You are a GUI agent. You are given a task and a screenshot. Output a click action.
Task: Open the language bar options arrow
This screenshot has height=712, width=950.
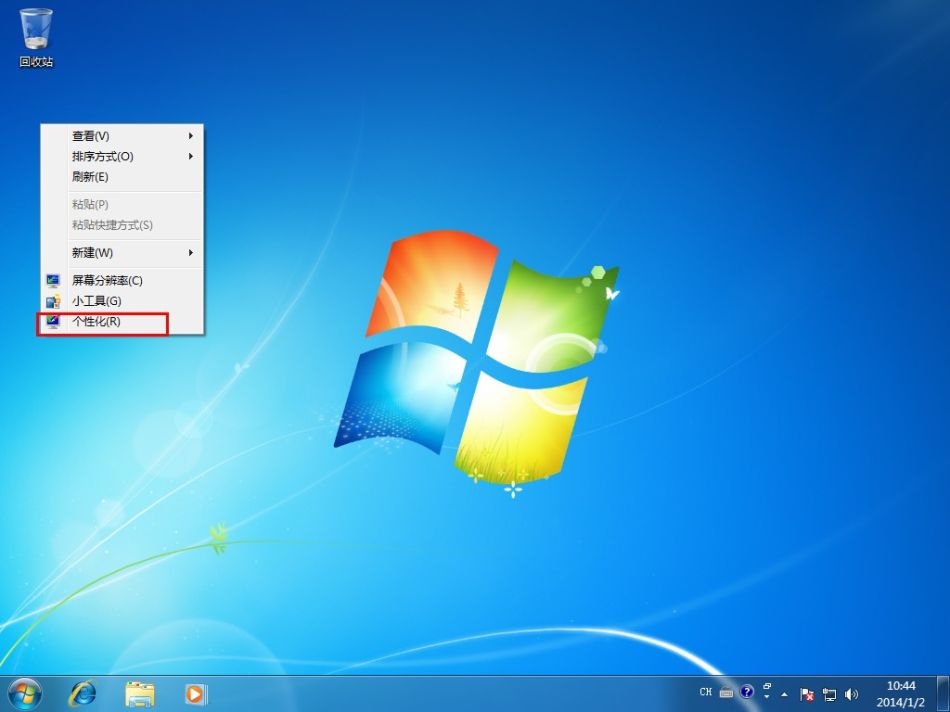[767, 697]
